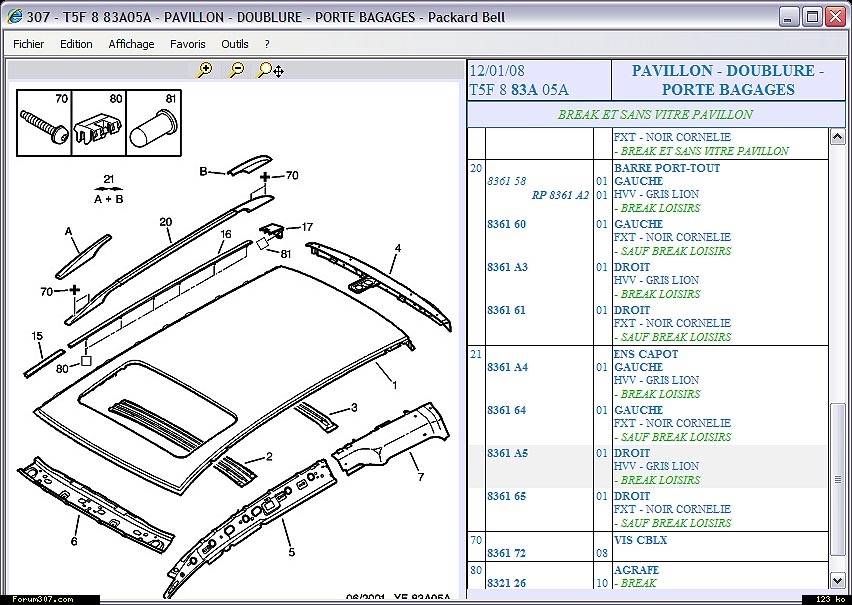Click diagram callout 16 on the drawing

226,234
